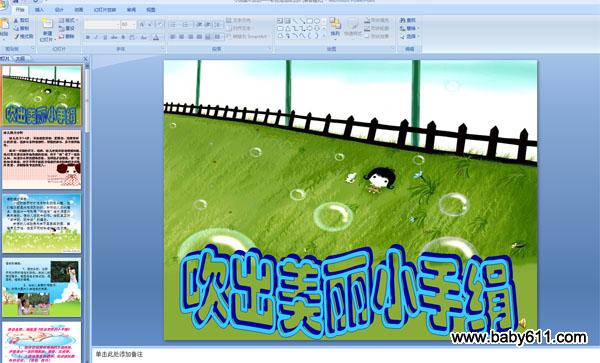The height and width of the screenshot is (363, 600).
Task: Toggle center text alignment
Action: click(181, 37)
